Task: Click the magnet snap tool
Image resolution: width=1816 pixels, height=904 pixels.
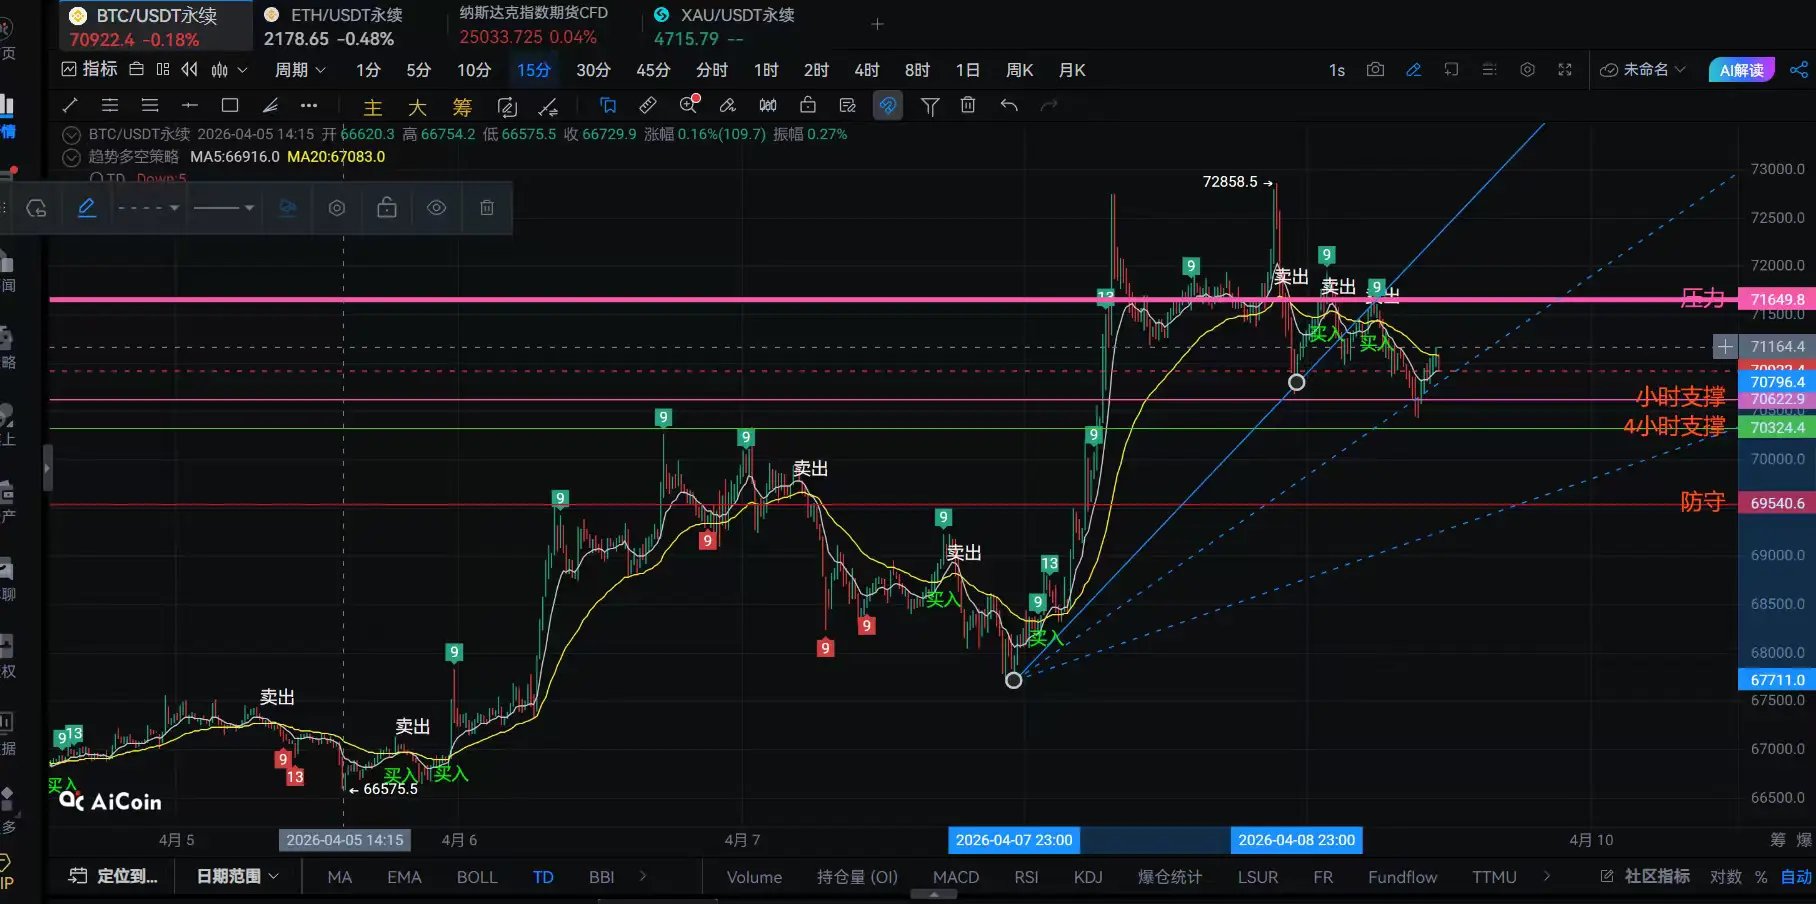Action: [x=887, y=105]
